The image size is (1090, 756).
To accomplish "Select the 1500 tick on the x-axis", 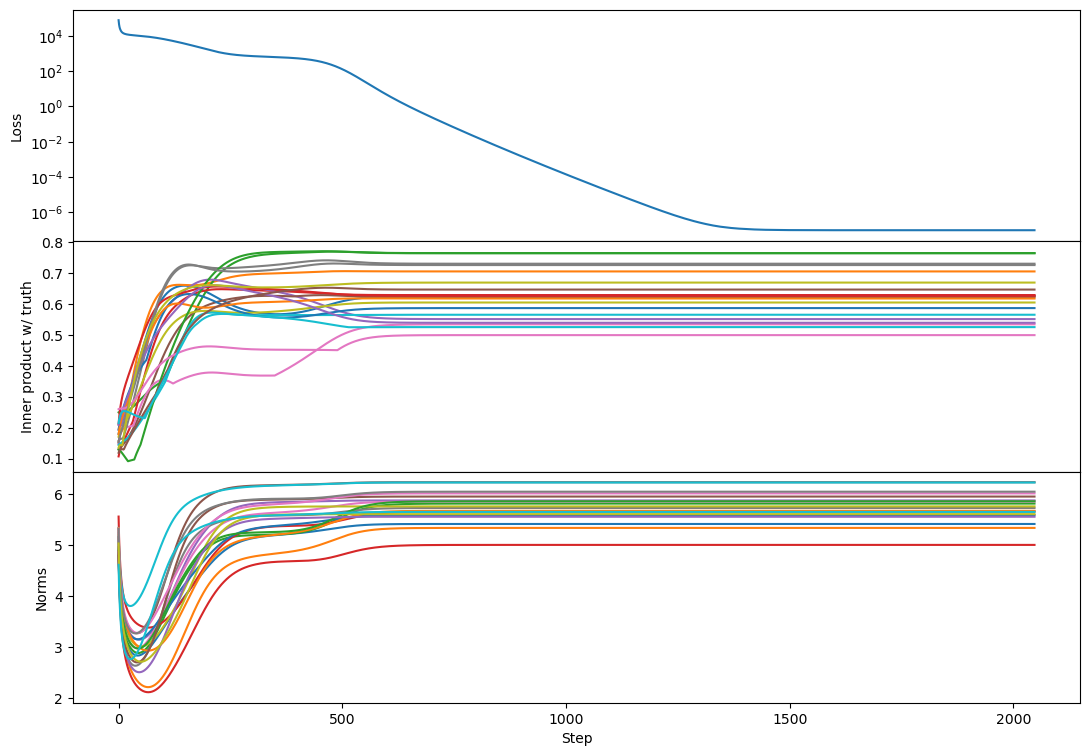I will click(x=790, y=718).
